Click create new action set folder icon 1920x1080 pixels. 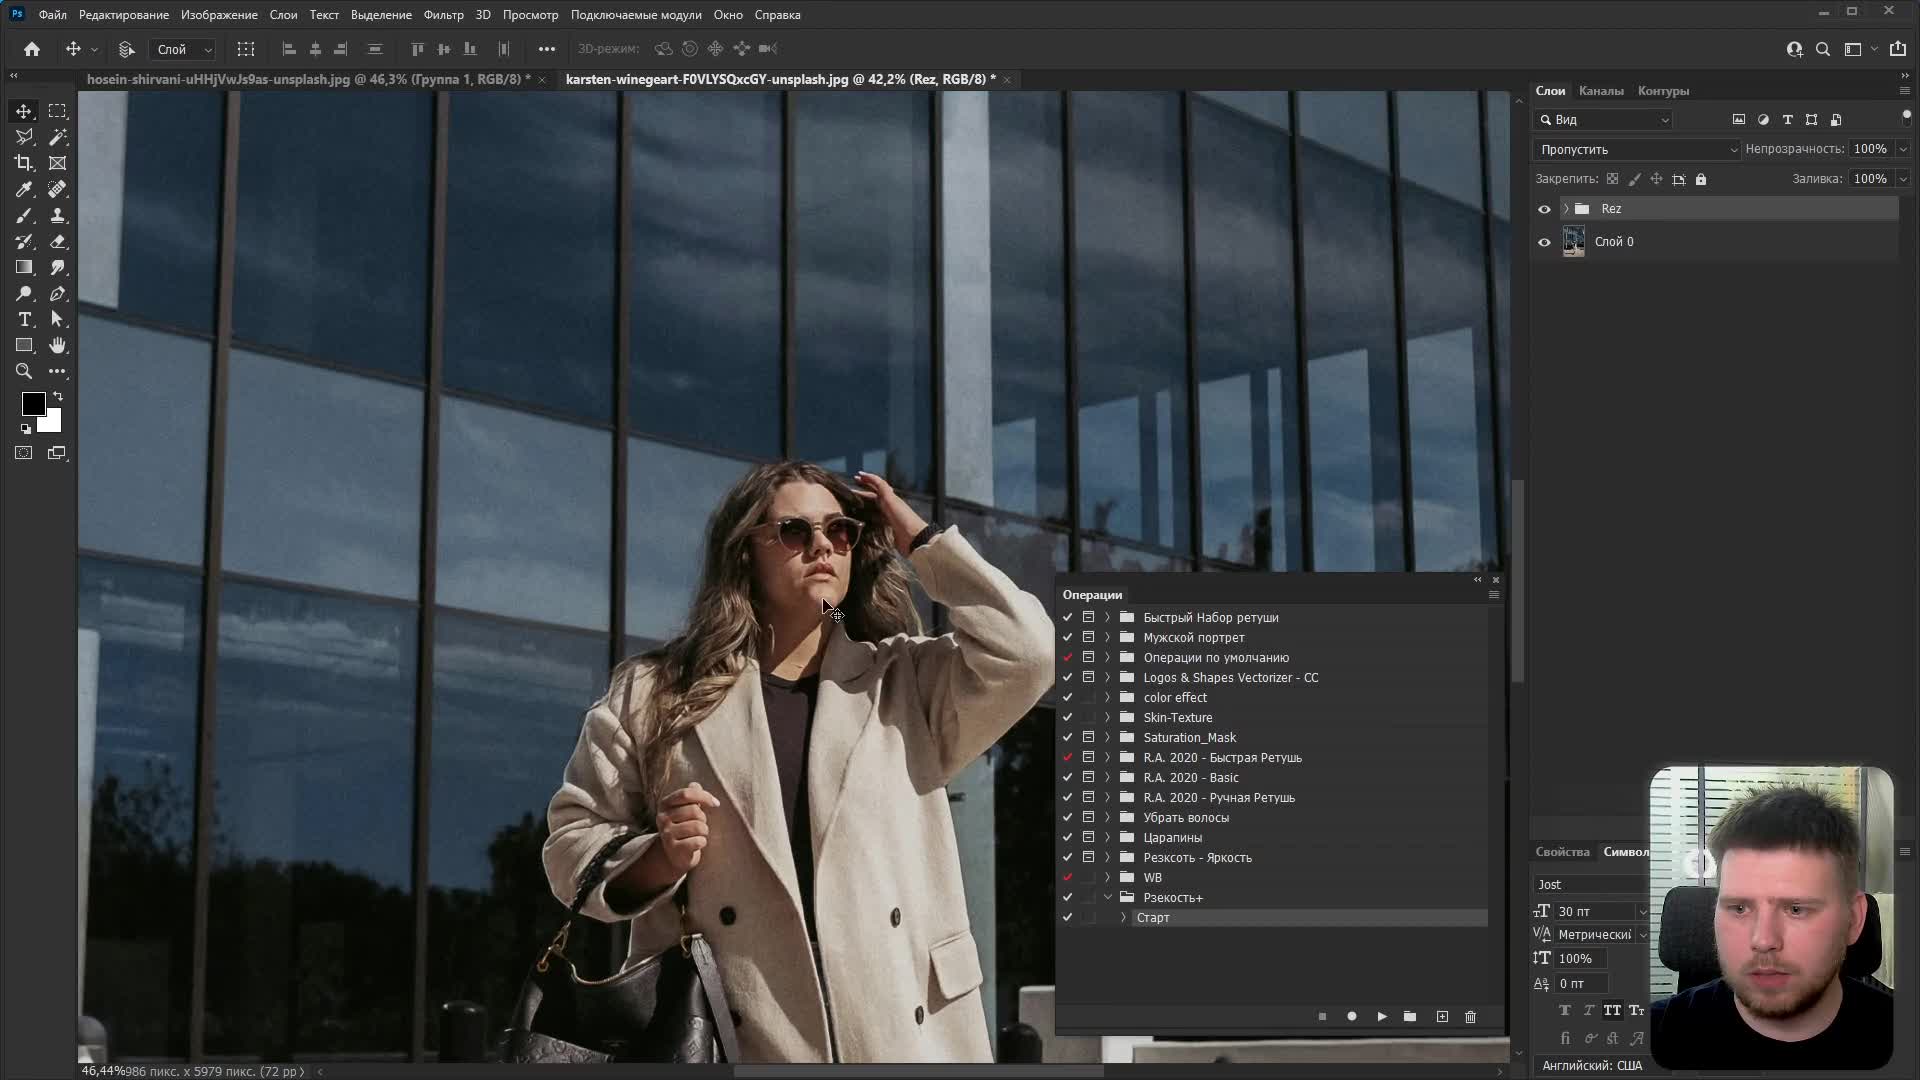coord(1410,1016)
